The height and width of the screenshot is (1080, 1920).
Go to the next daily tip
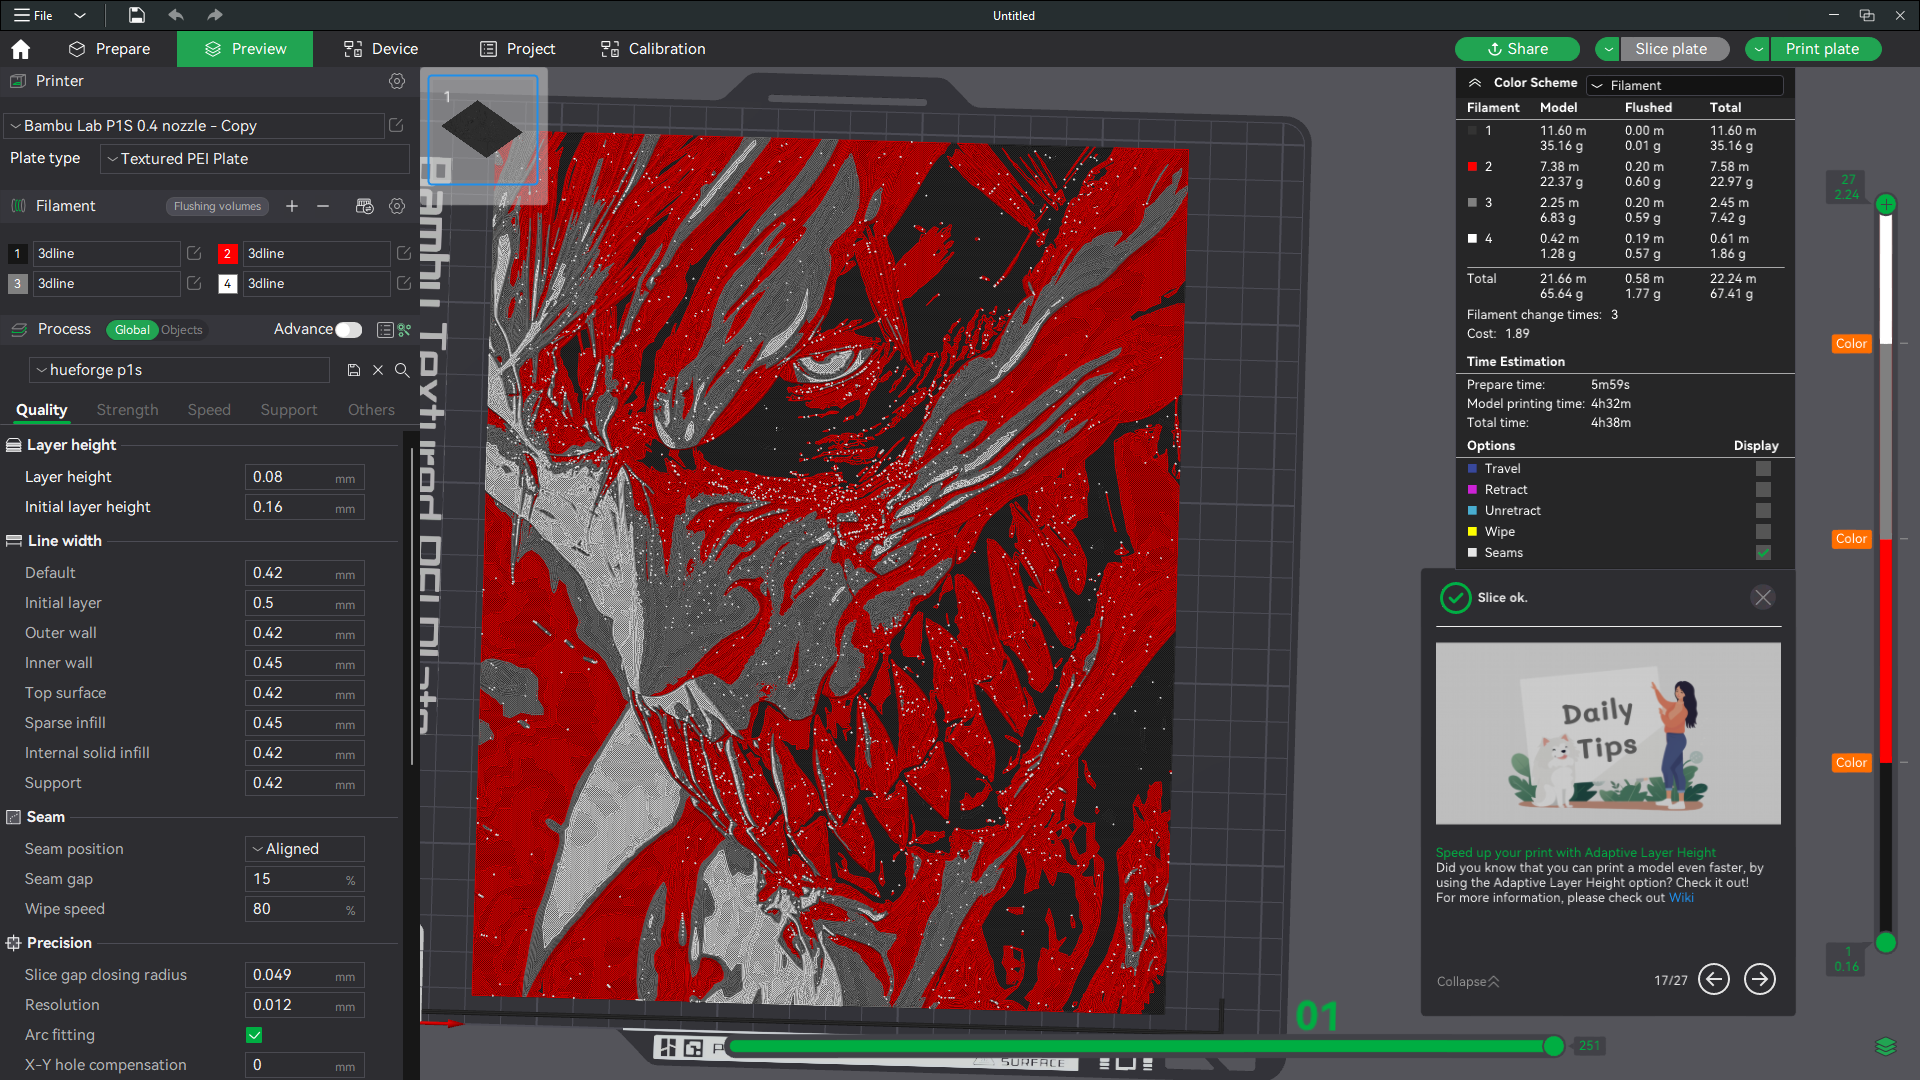tap(1760, 979)
